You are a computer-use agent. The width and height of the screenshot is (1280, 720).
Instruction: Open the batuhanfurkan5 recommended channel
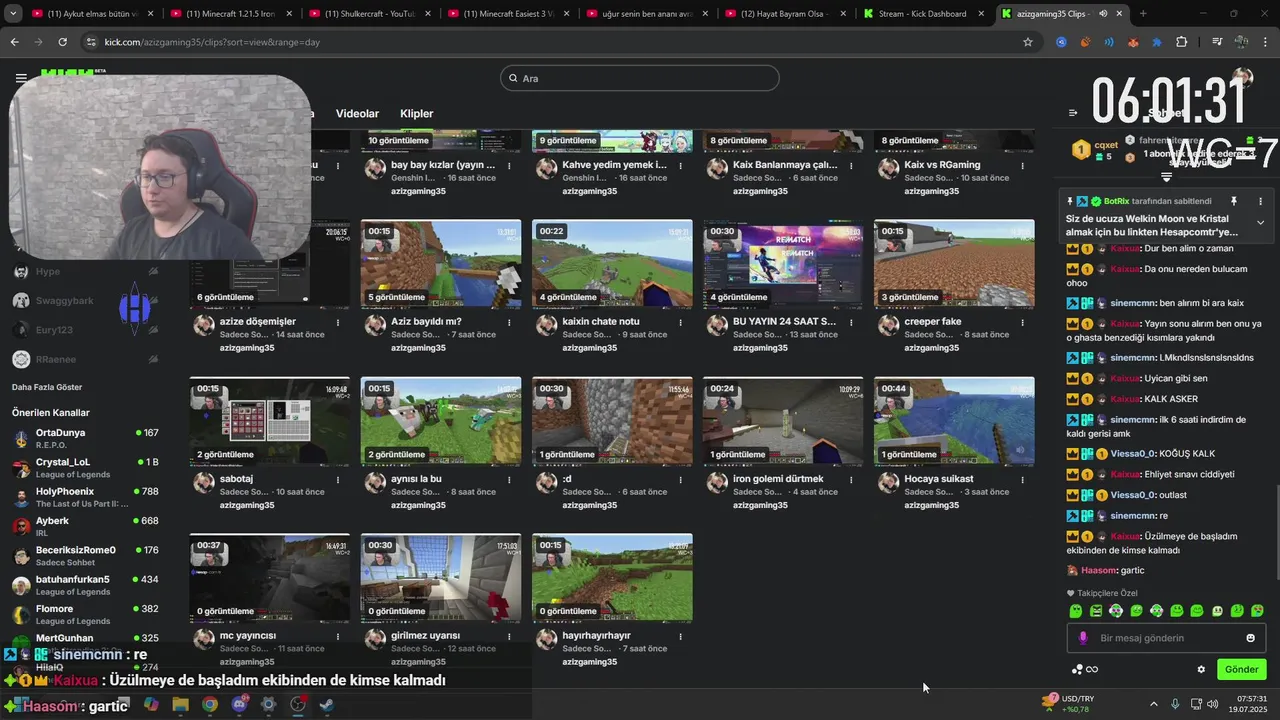tap(85, 585)
